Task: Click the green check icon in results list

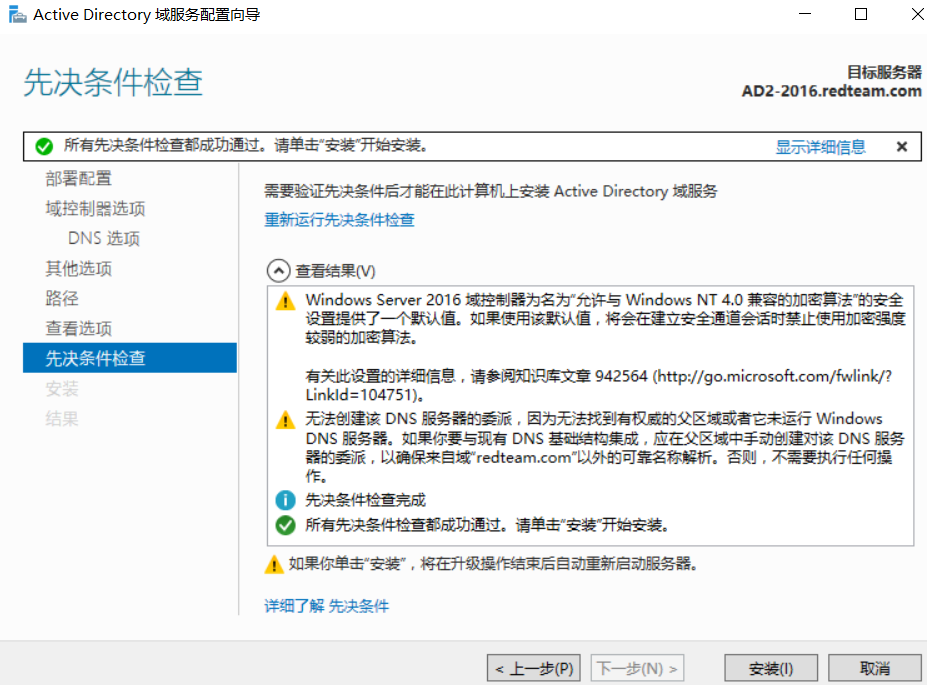Action: click(286, 525)
